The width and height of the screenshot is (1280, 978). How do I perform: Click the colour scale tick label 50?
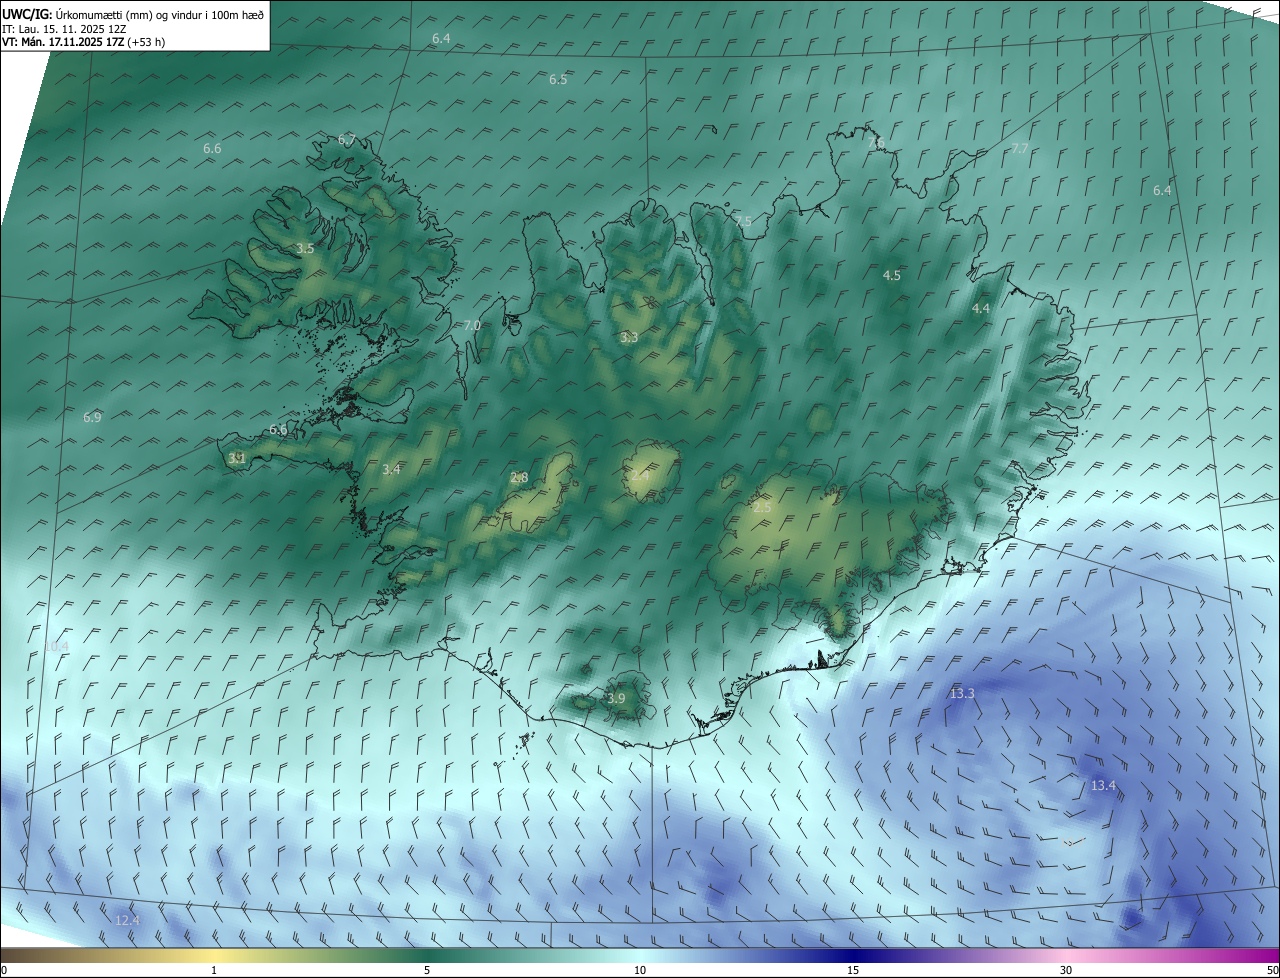[1271, 970]
